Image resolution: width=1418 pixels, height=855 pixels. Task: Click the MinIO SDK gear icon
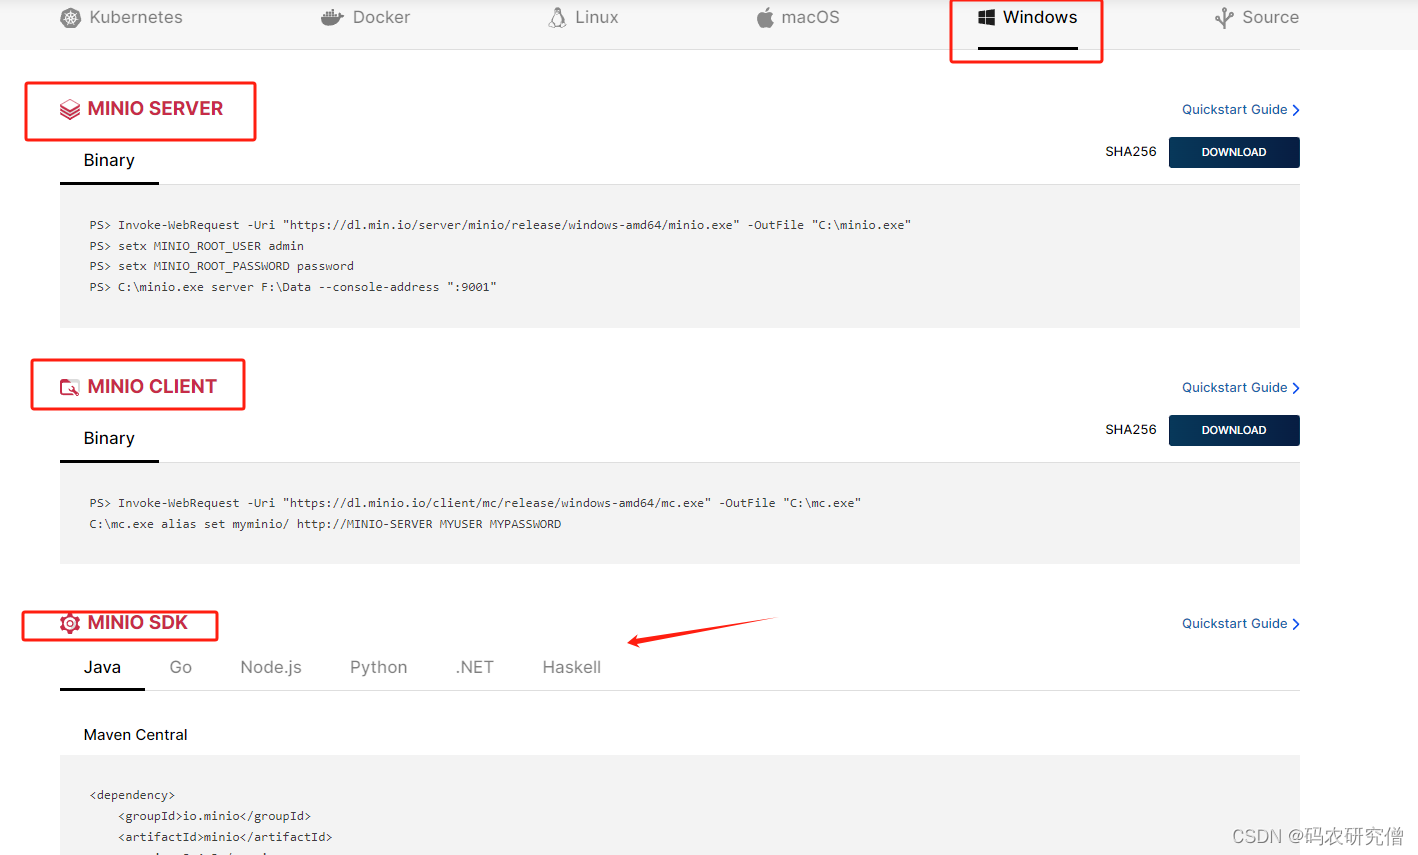point(70,623)
